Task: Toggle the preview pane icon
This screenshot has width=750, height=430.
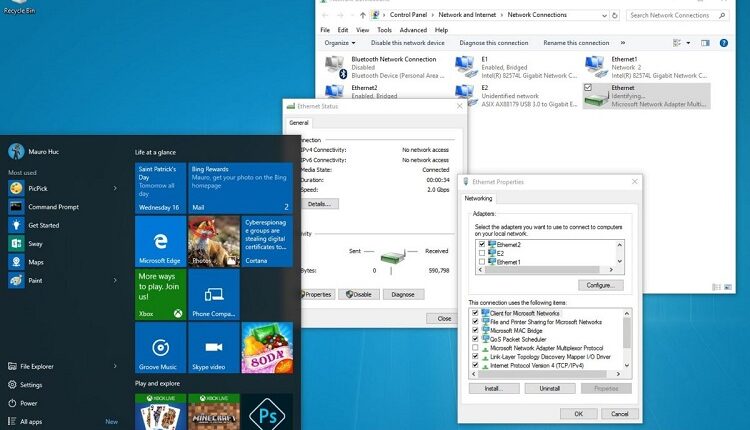Action: click(x=705, y=43)
